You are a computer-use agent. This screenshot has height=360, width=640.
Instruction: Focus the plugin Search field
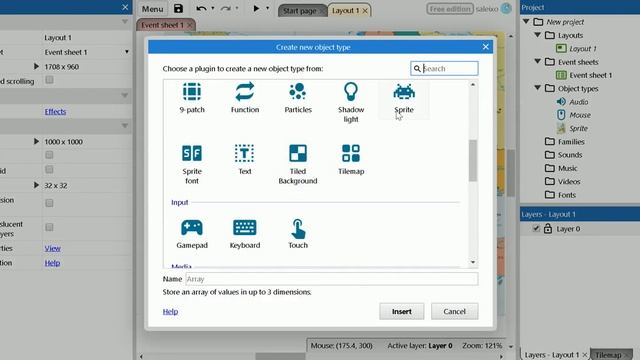pyautogui.click(x=444, y=68)
